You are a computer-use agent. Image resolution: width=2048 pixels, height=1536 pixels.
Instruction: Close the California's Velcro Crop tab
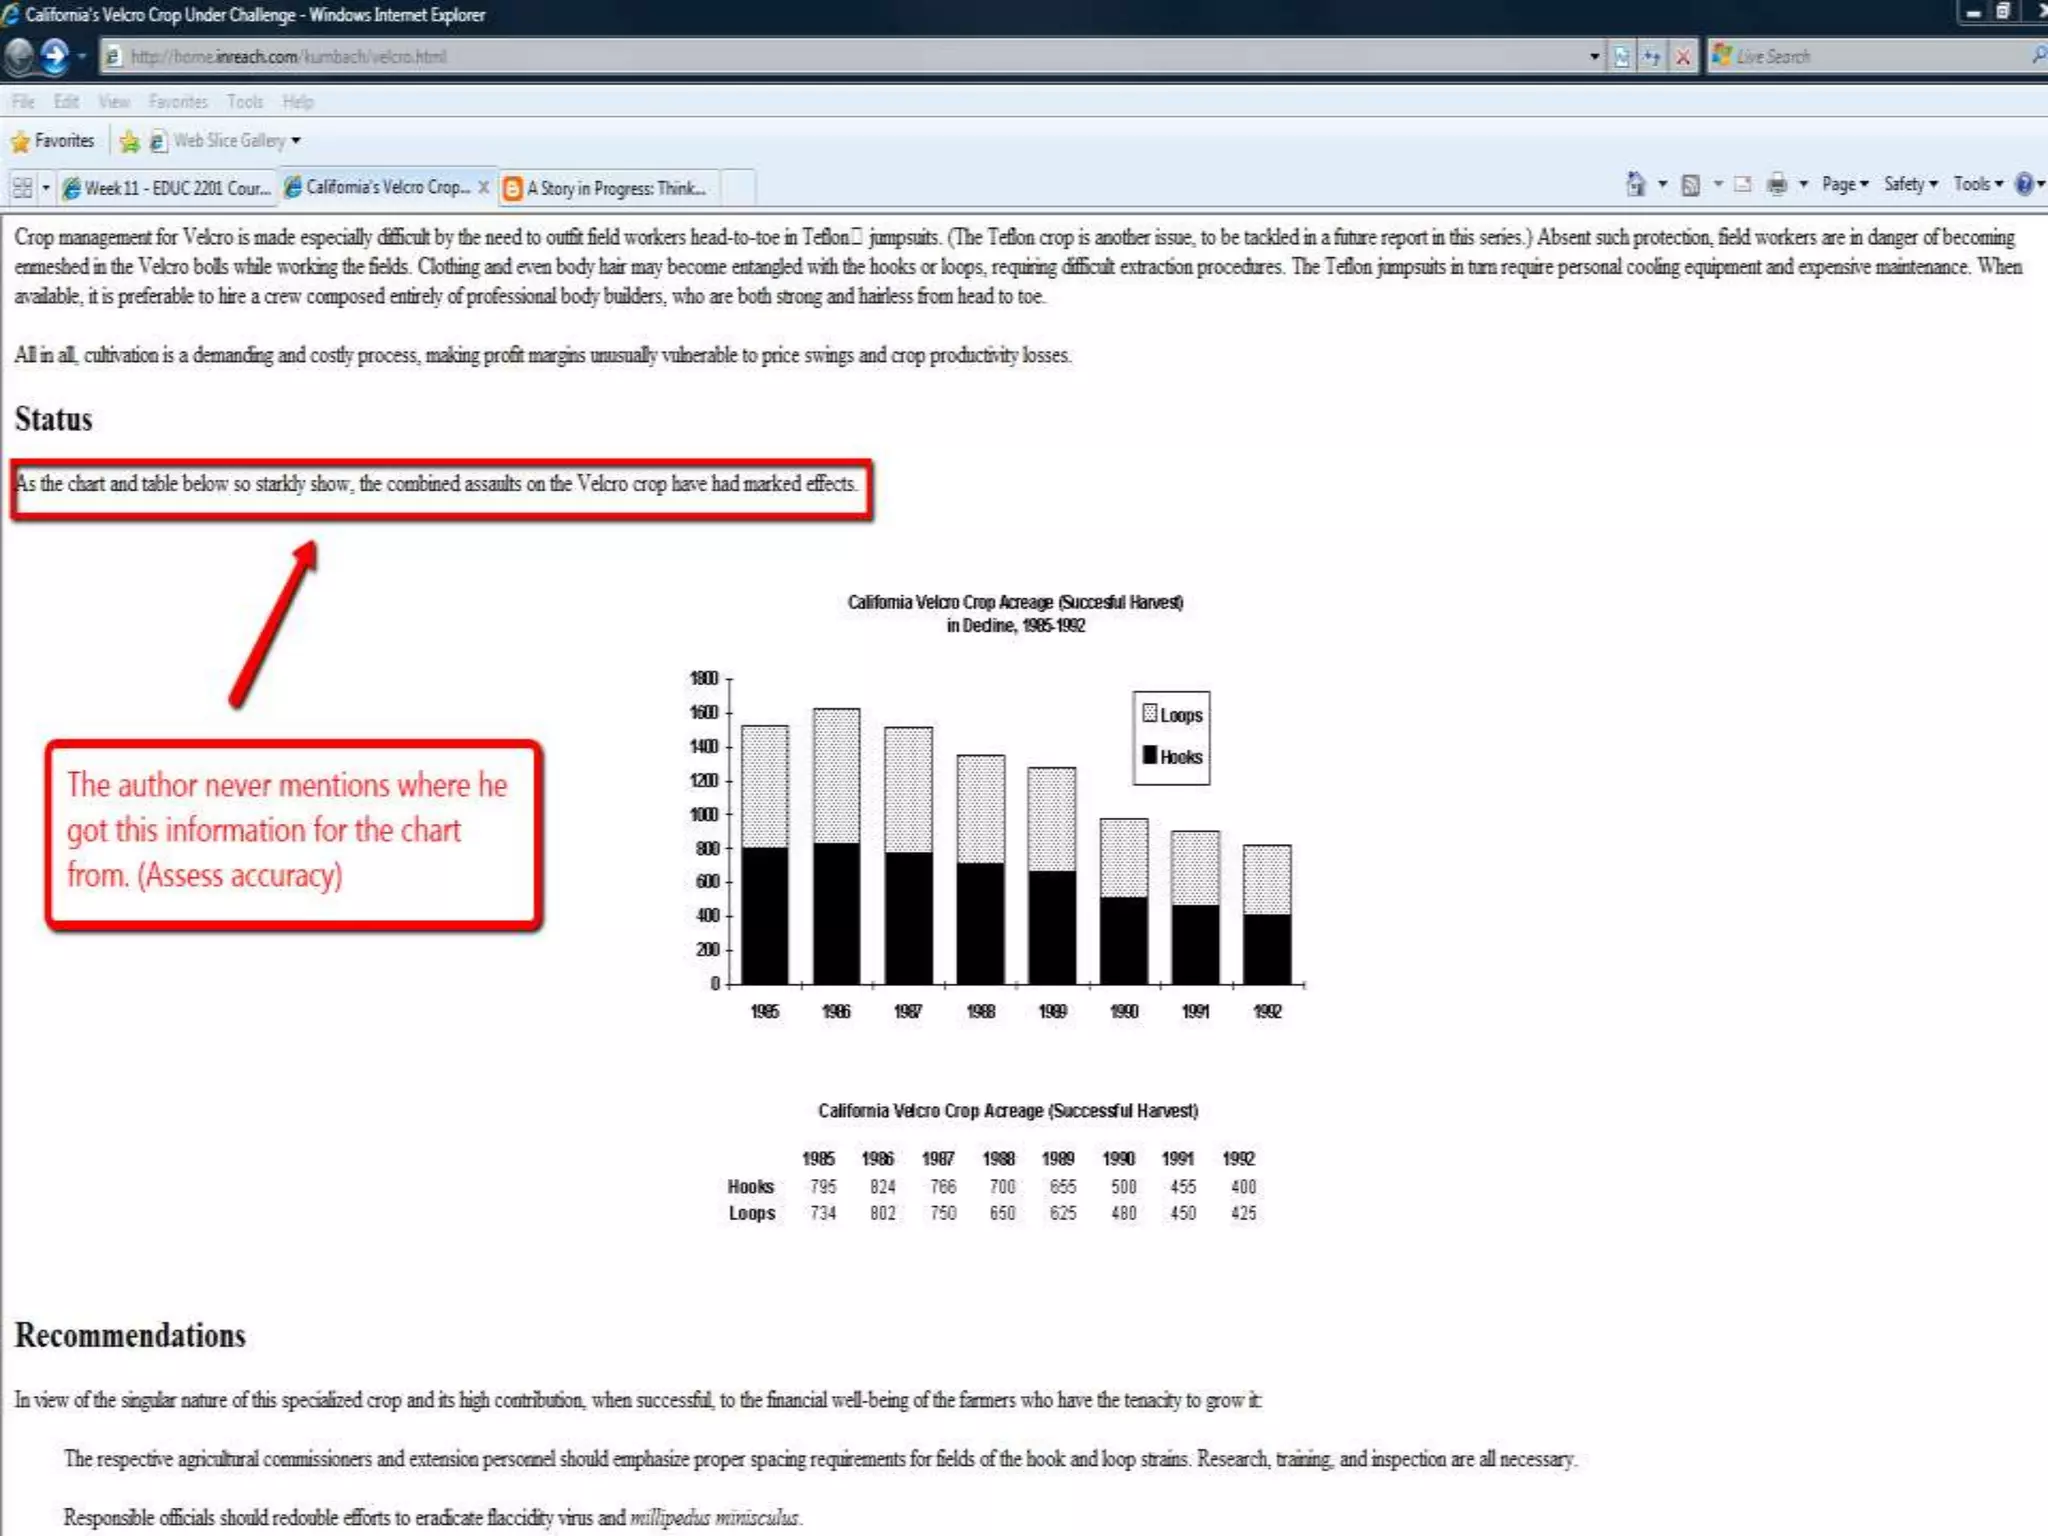click(x=483, y=187)
